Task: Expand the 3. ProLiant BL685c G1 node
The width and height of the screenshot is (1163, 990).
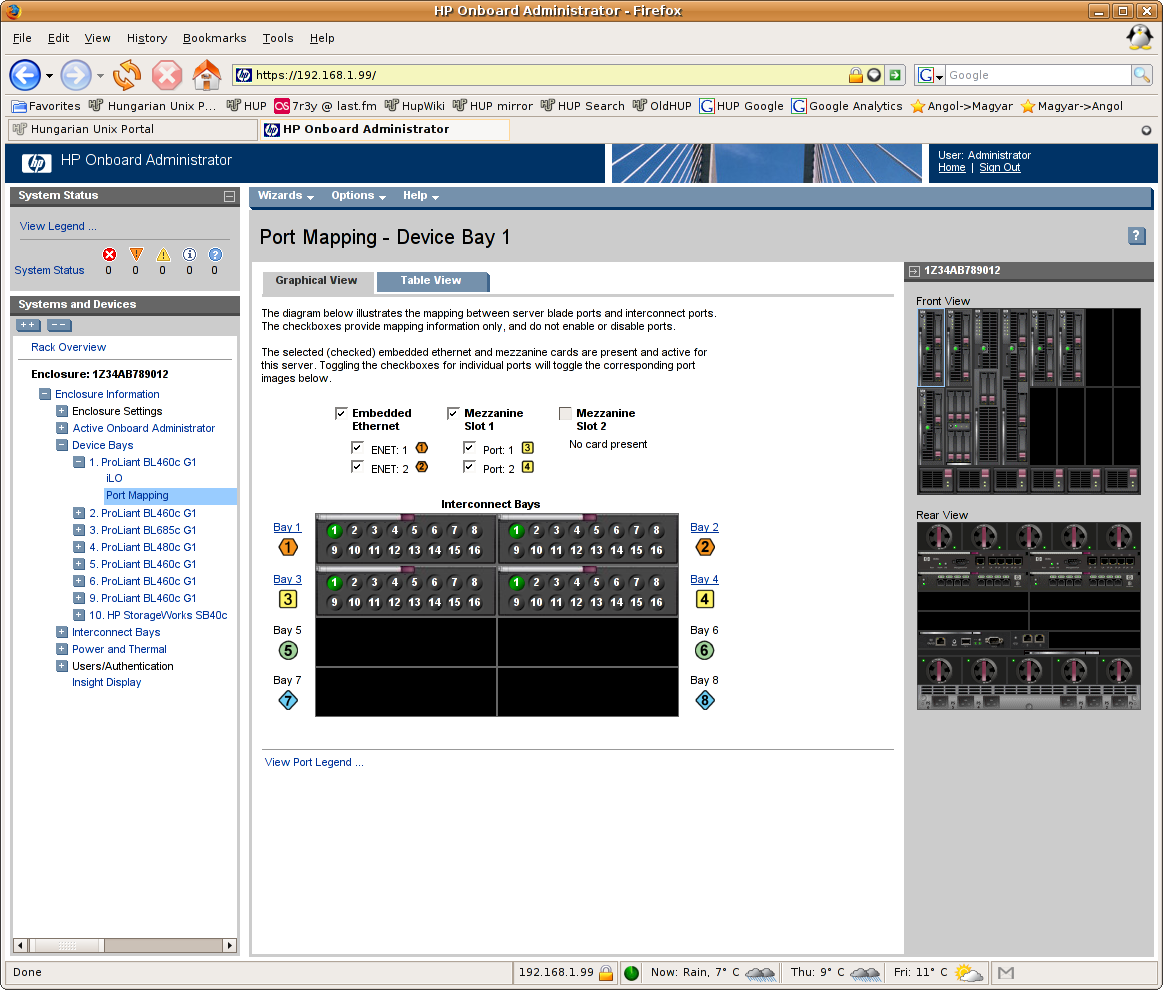Action: (x=79, y=530)
